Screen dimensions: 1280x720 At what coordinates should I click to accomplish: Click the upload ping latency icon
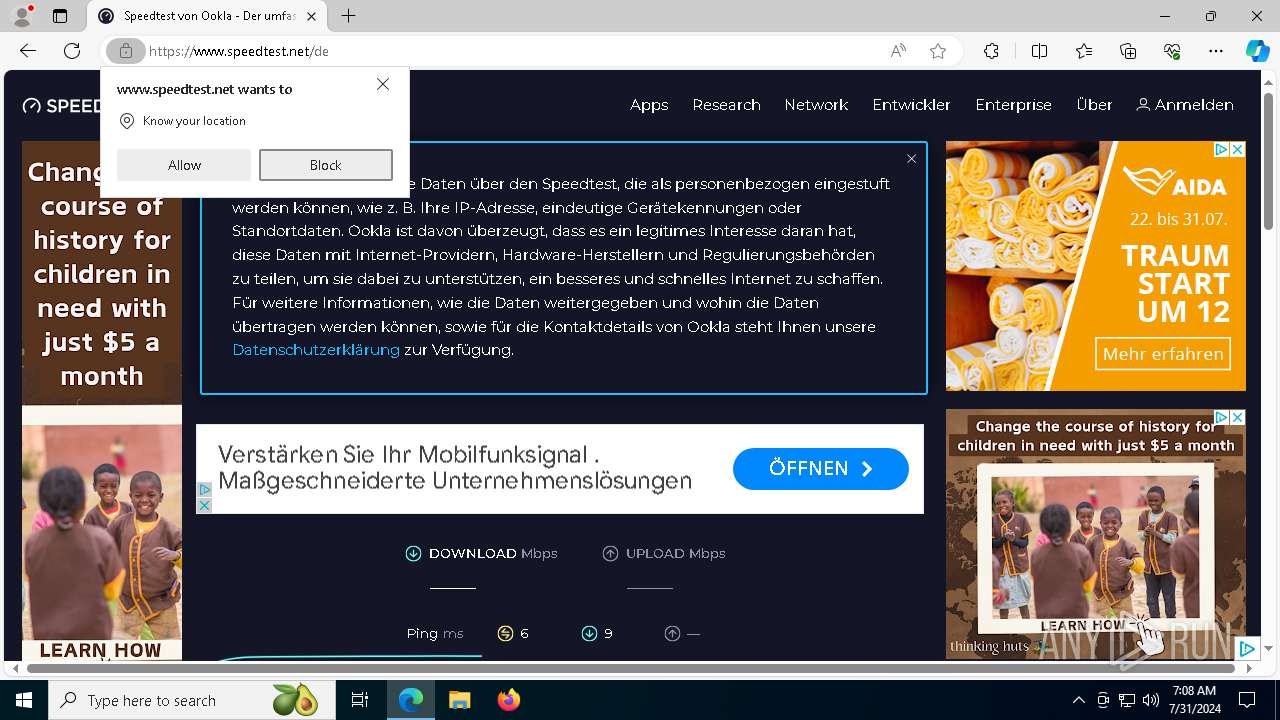(x=672, y=633)
